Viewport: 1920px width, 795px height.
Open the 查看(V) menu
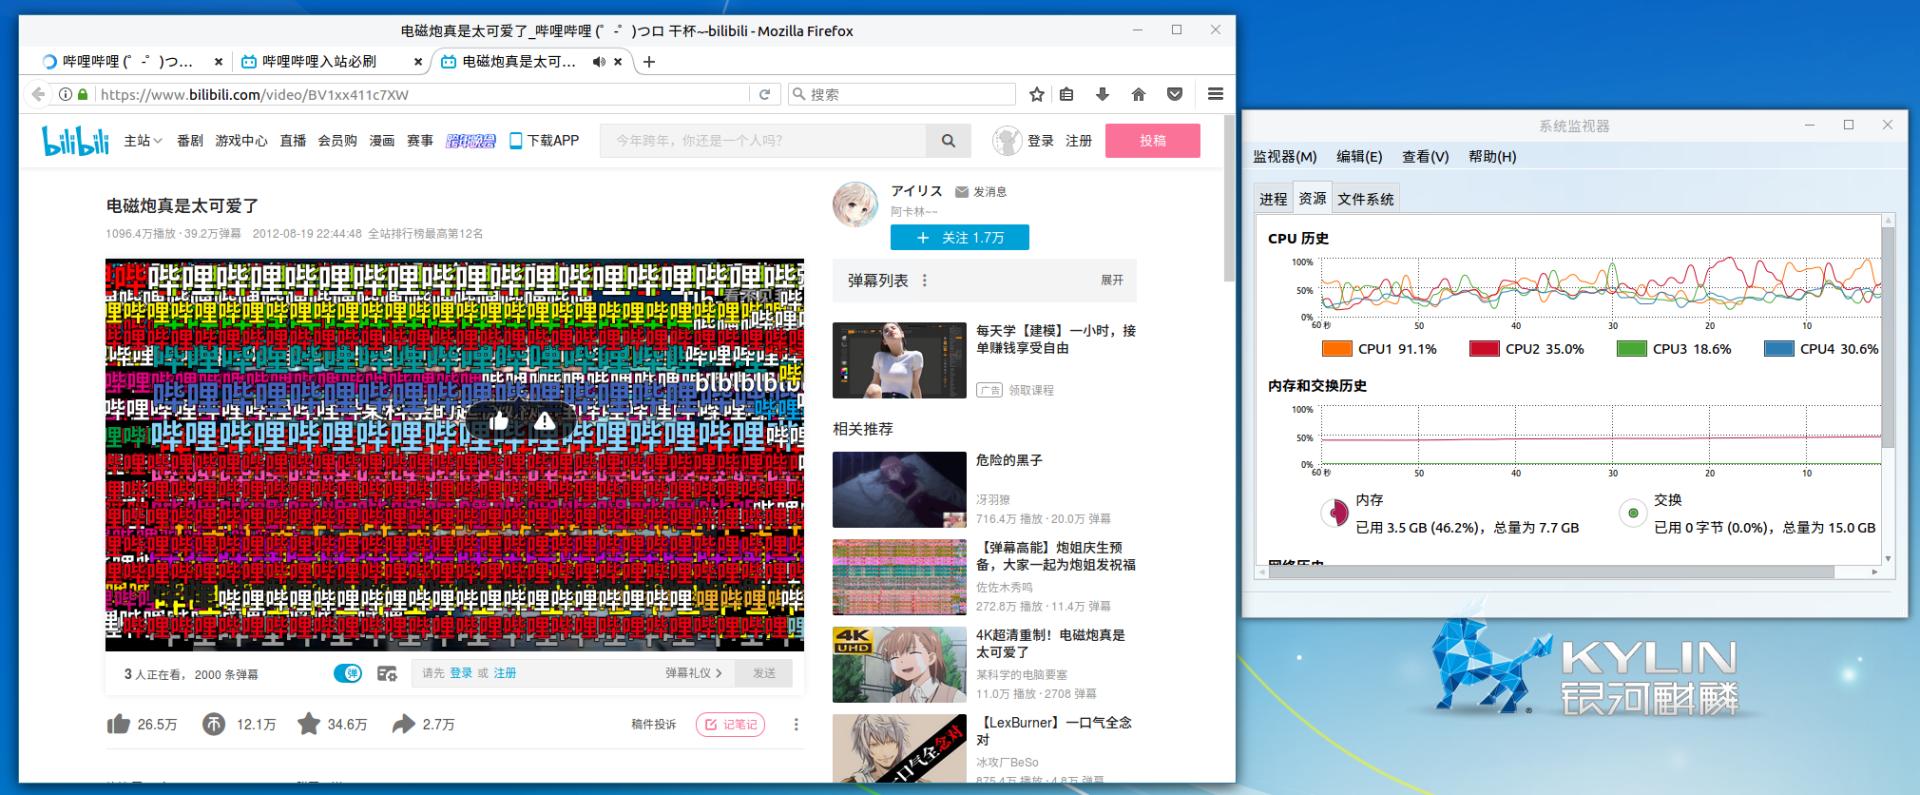click(1425, 157)
